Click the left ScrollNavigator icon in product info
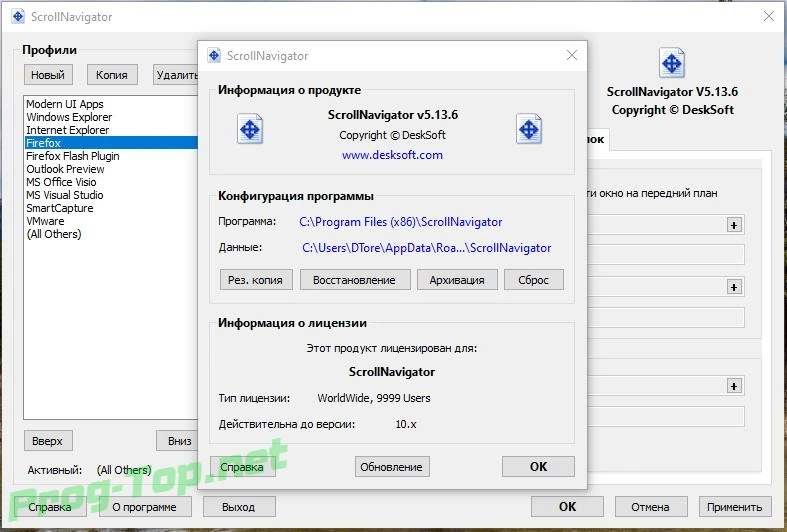The height and width of the screenshot is (532, 787). point(250,129)
